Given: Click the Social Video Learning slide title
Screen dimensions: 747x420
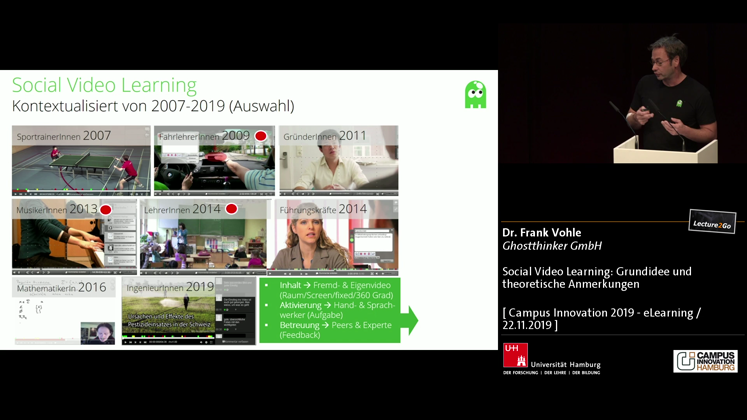Looking at the screenshot, I should (104, 86).
